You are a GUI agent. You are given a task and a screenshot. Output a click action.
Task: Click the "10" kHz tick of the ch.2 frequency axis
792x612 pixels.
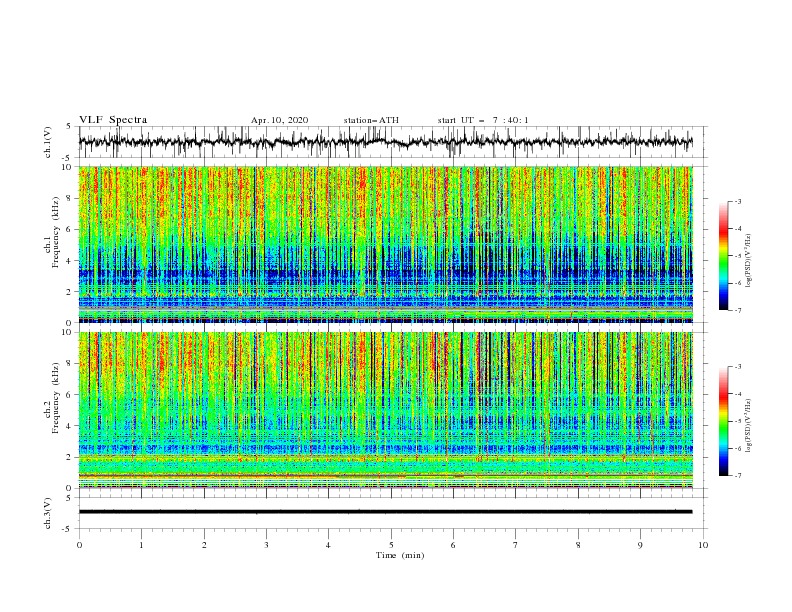[68, 332]
